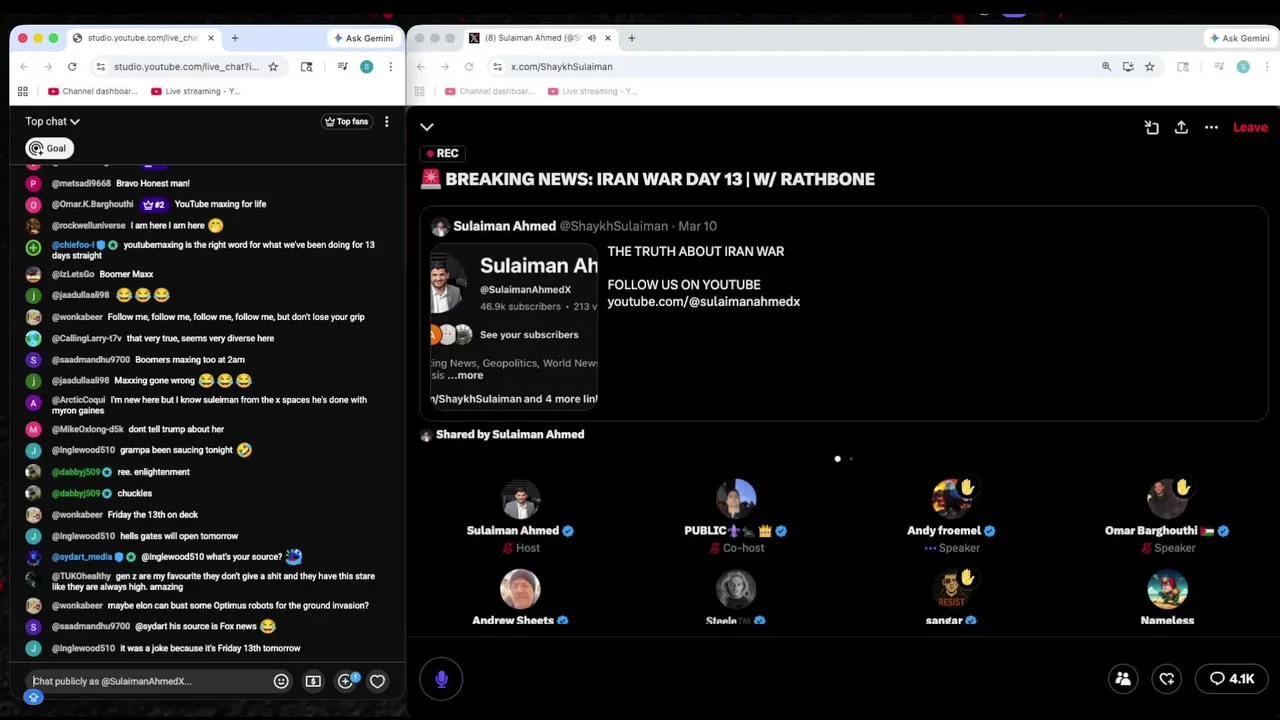The width and height of the screenshot is (1280, 720).
Task: Toggle the purple microphone in X Space
Action: (x=441, y=679)
